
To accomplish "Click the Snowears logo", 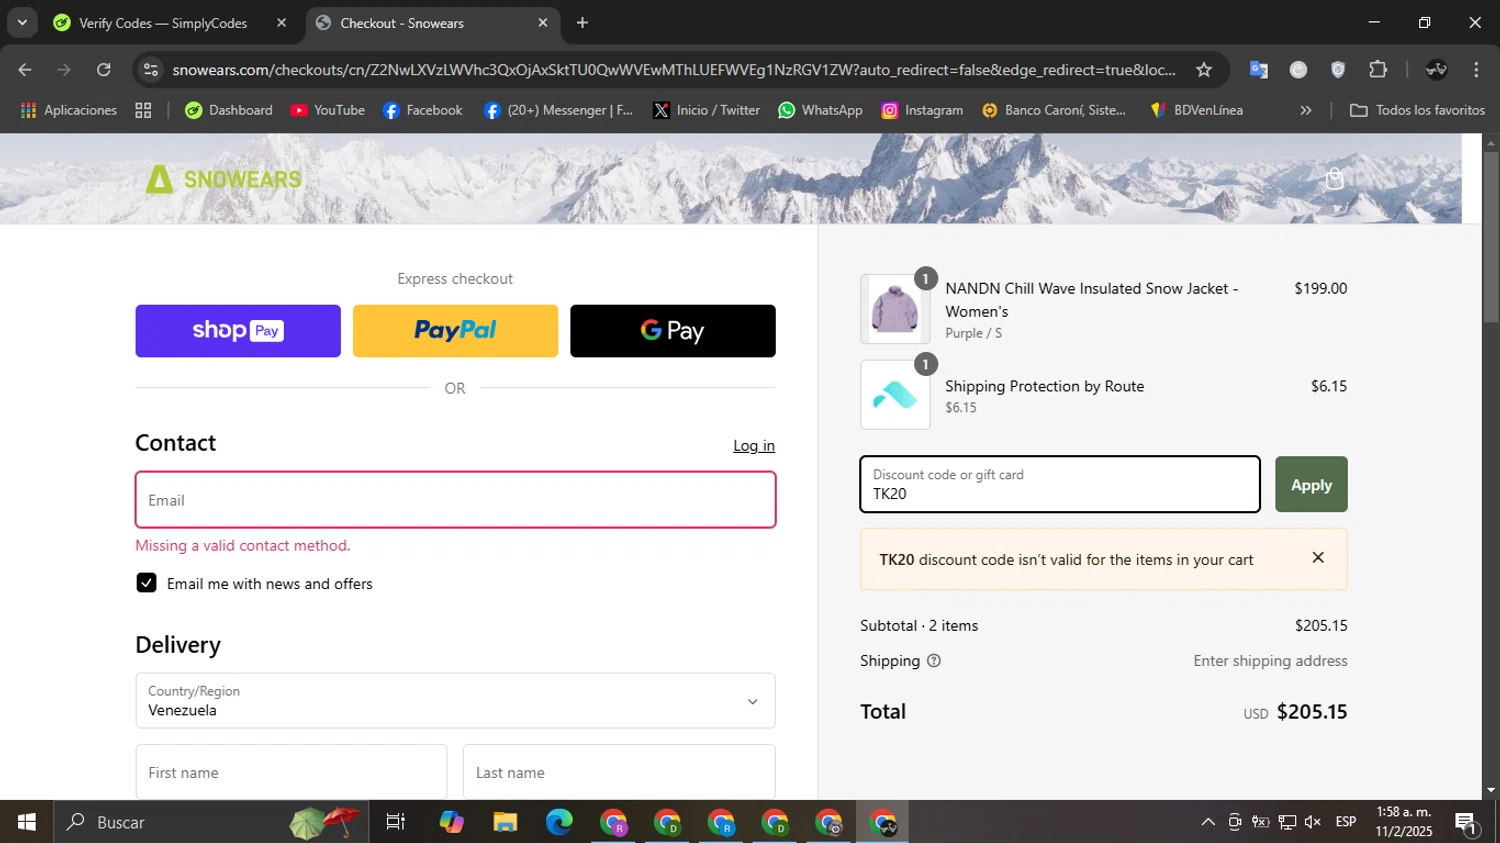I will (223, 179).
